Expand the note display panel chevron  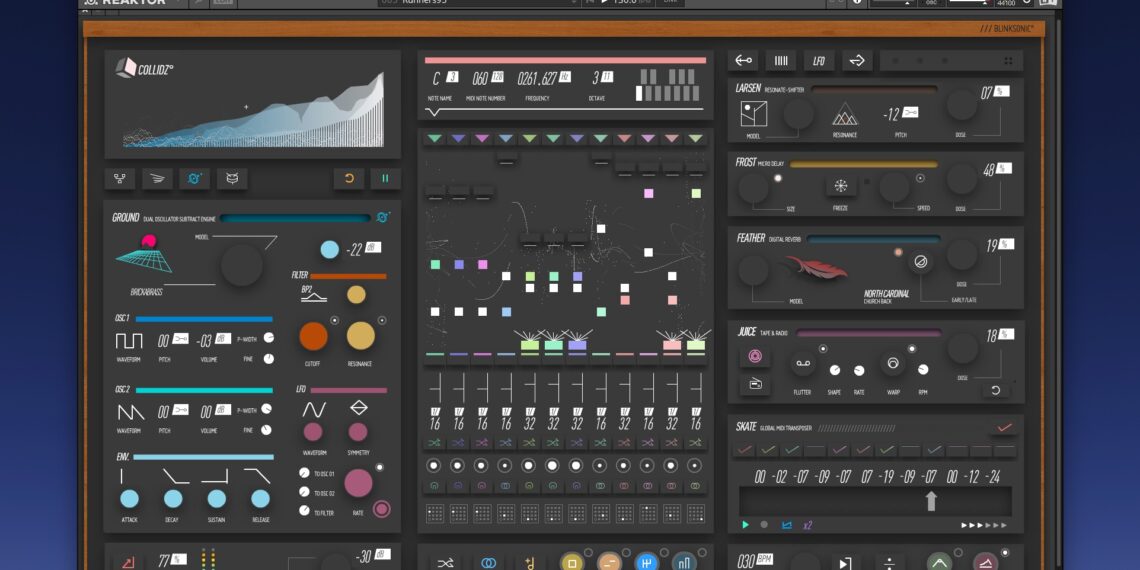tap(432, 113)
